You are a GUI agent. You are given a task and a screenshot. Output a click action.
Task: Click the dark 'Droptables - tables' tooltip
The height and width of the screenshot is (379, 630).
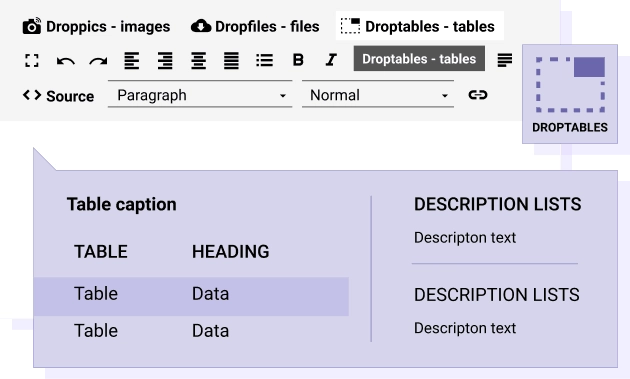pyautogui.click(x=419, y=59)
